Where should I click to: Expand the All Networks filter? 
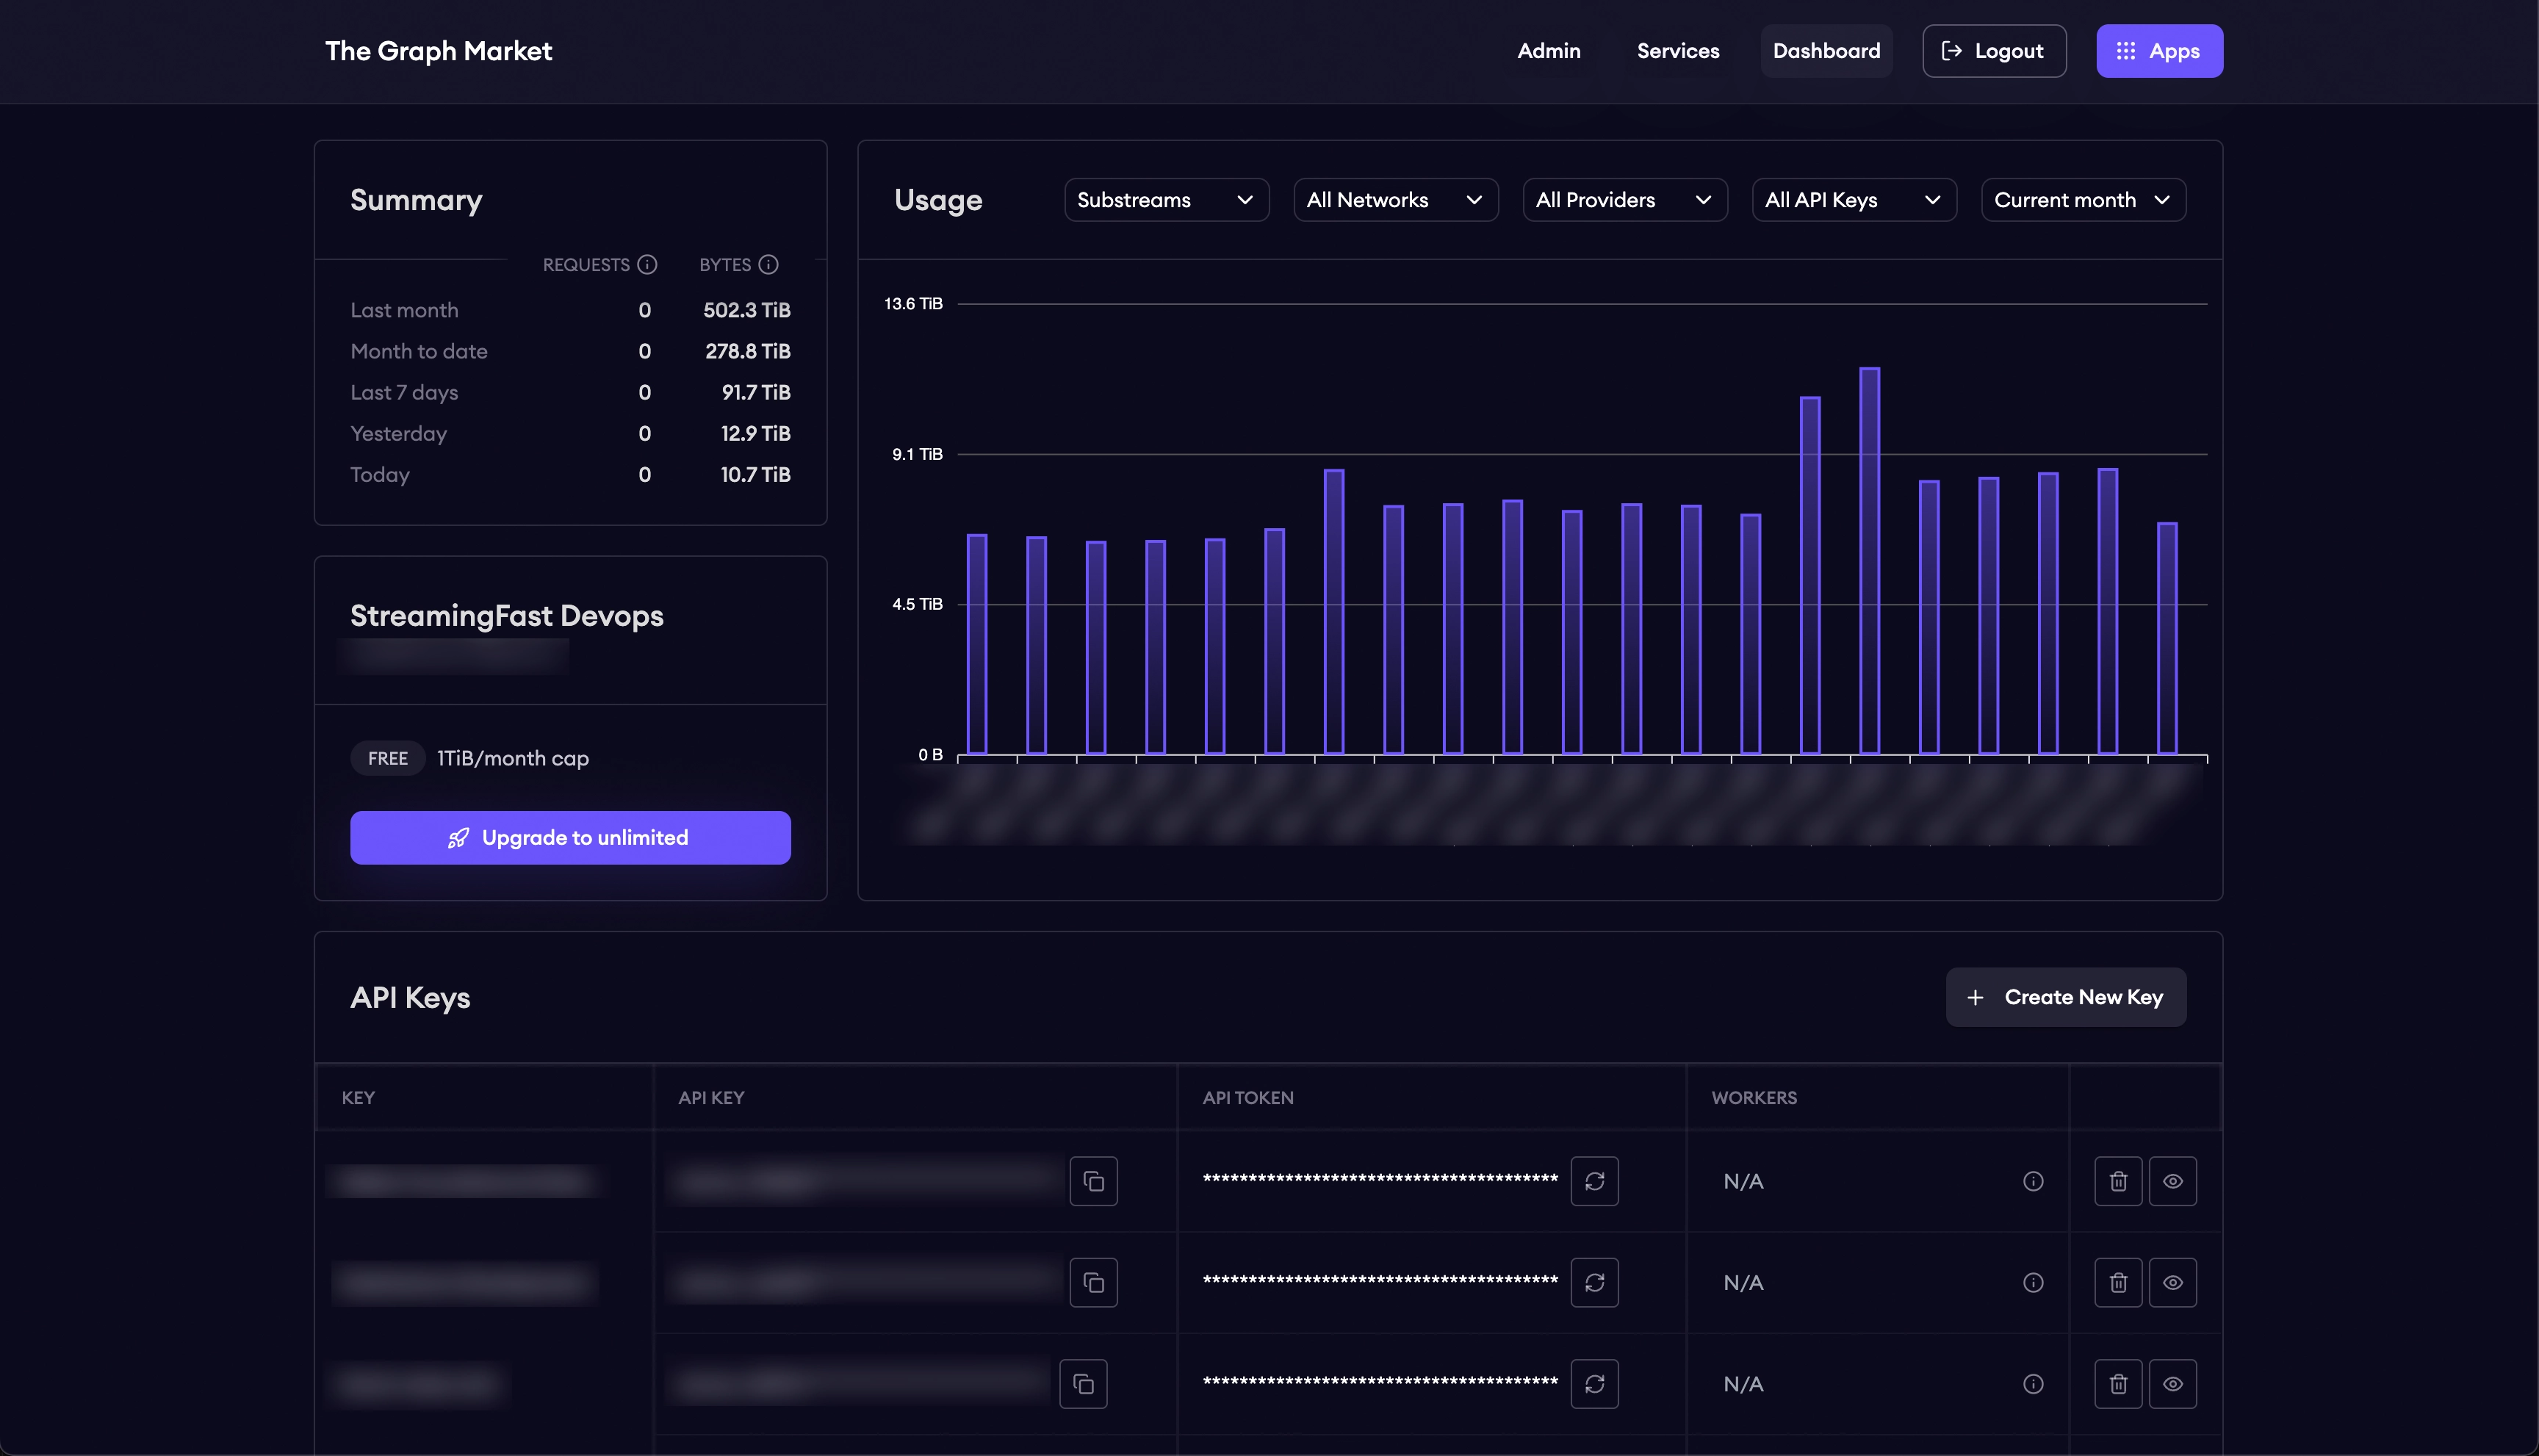point(1395,200)
